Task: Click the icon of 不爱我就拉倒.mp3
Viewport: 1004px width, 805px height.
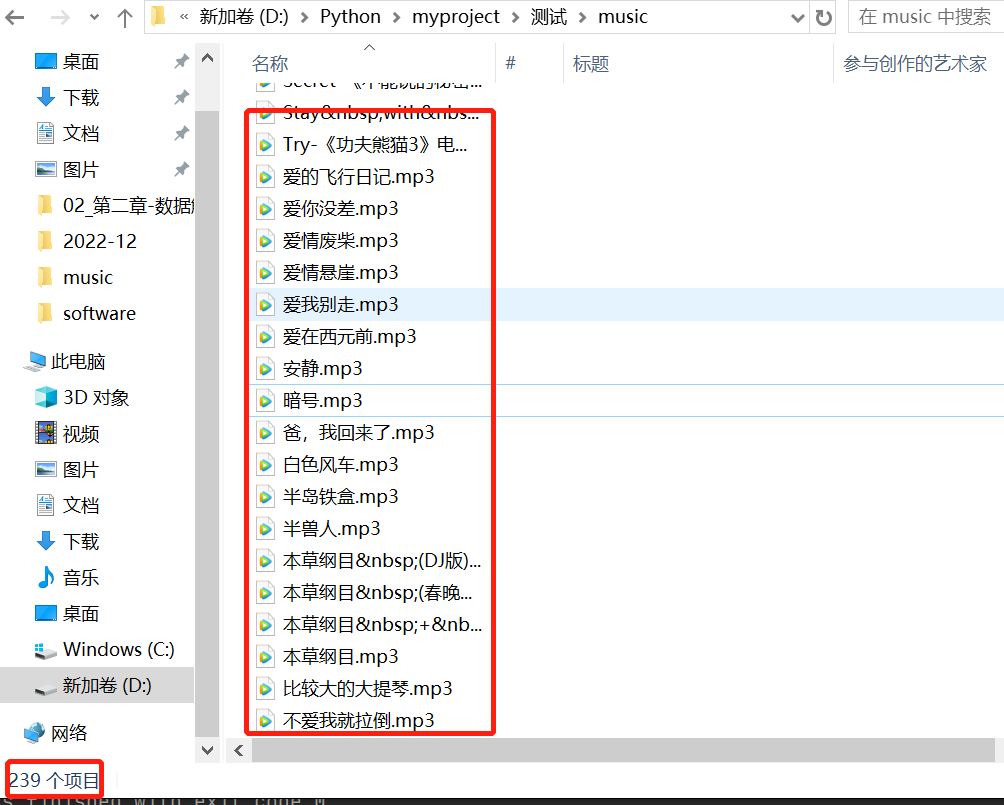Action: coord(264,721)
